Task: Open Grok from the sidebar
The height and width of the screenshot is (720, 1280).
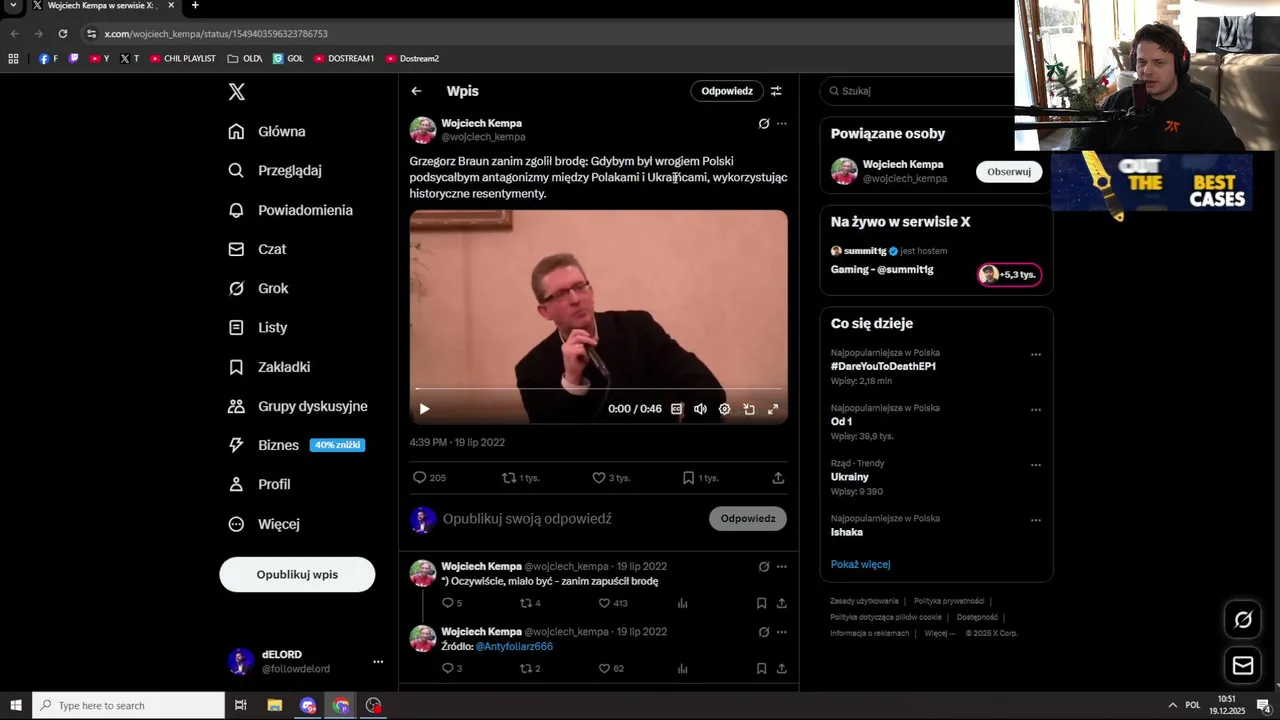Action: tap(258, 288)
